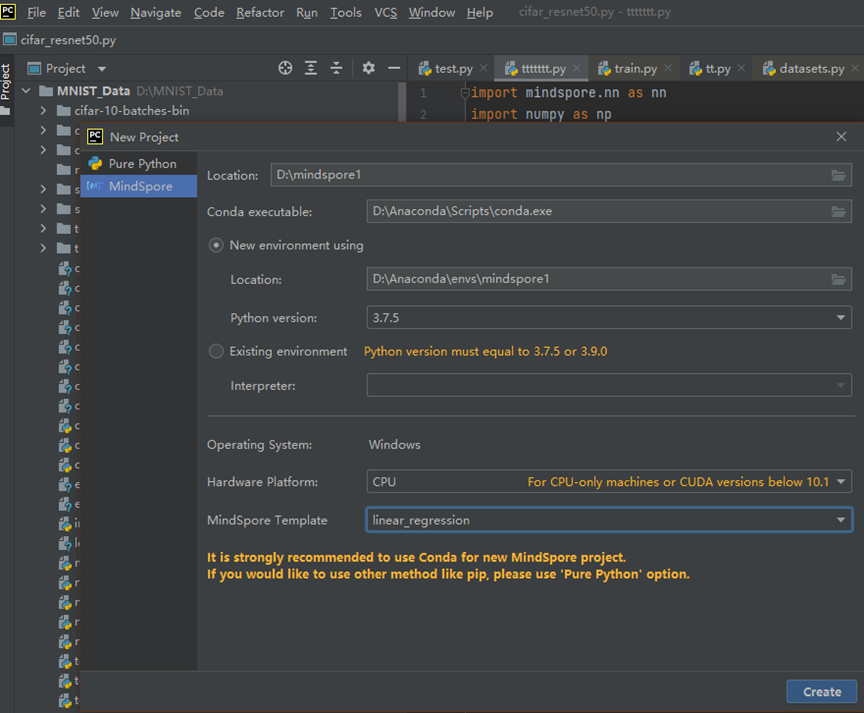This screenshot has width=864, height=713.
Task: Click the Select Opened File crosshair icon
Action: click(x=285, y=68)
